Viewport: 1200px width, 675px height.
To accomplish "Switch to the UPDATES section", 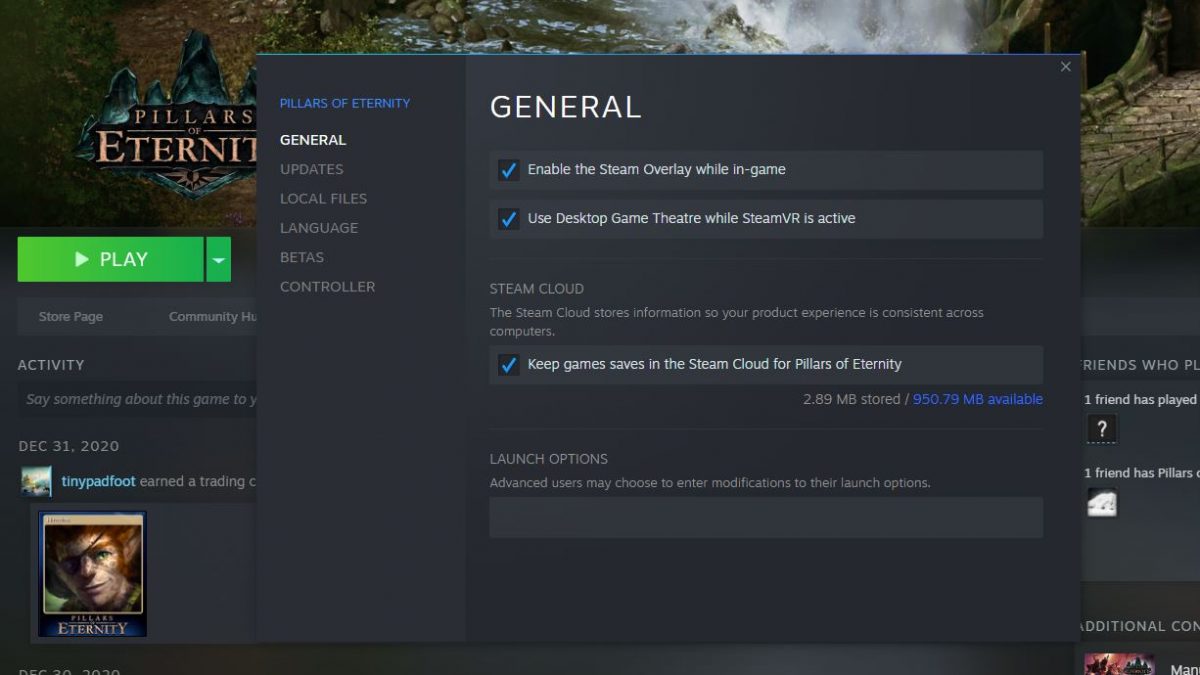I will (312, 169).
